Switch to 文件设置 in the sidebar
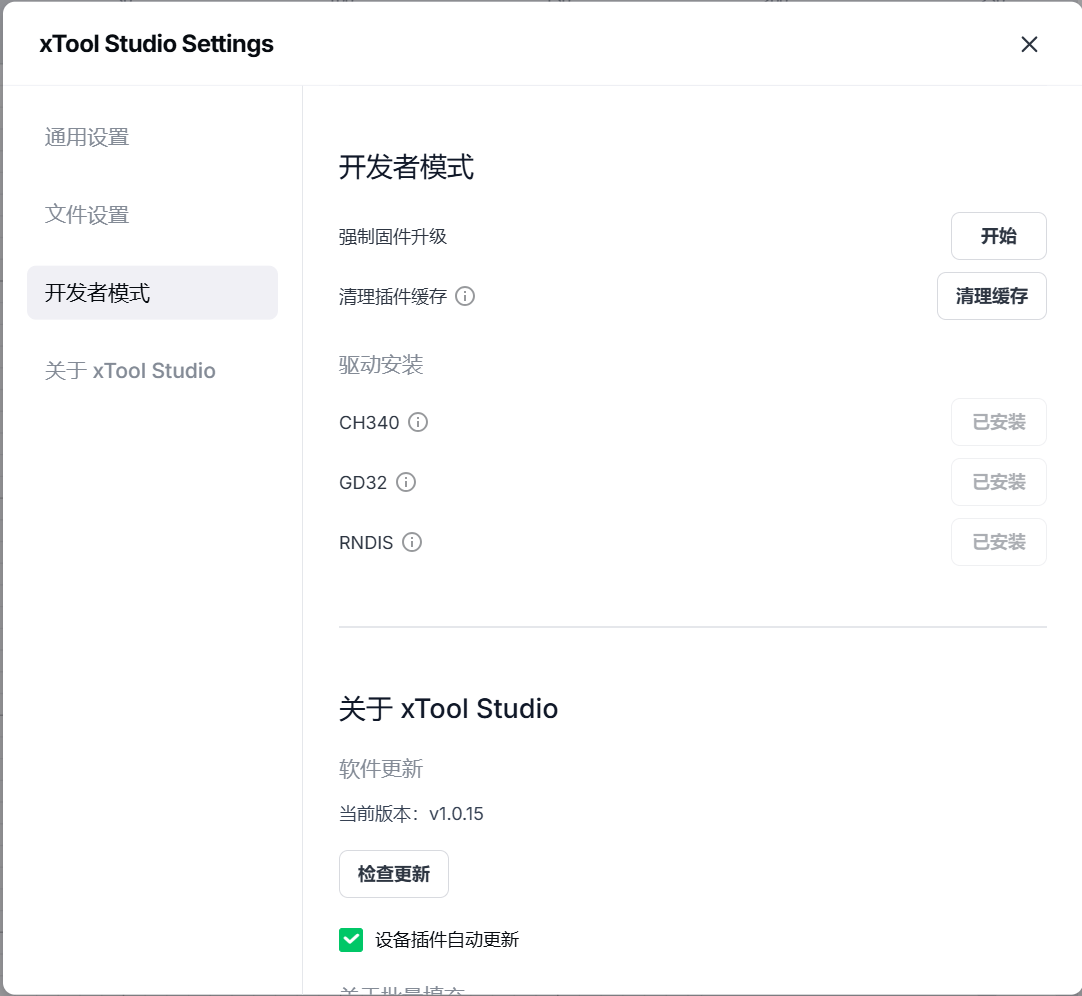The height and width of the screenshot is (996, 1082). coord(87,215)
